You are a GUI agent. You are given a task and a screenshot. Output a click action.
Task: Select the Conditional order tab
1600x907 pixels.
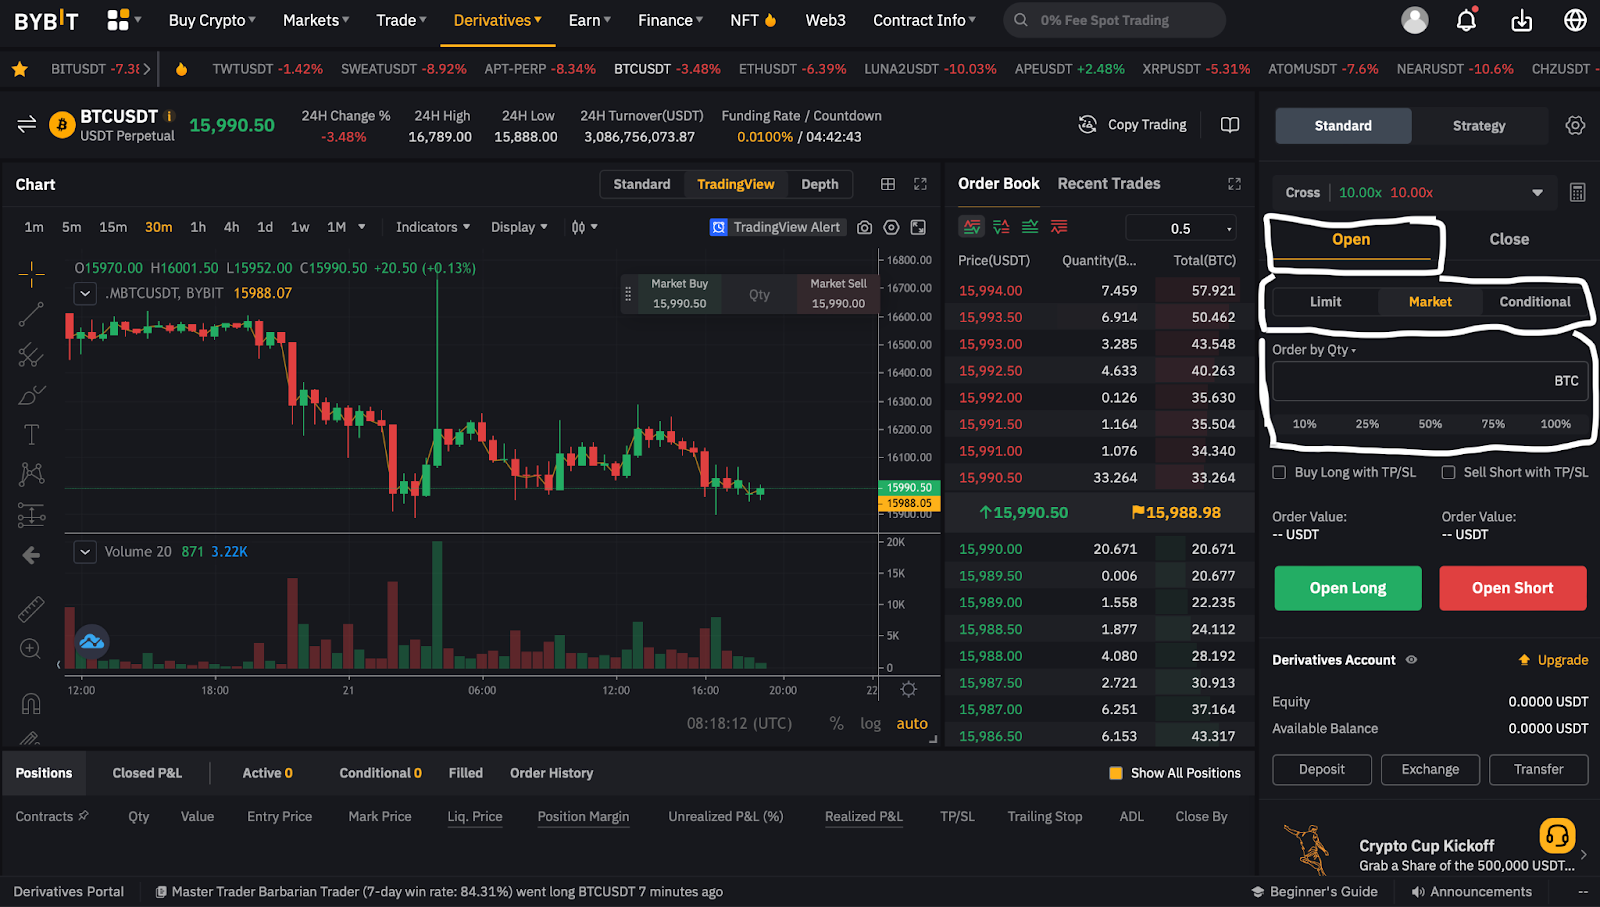click(x=1535, y=302)
